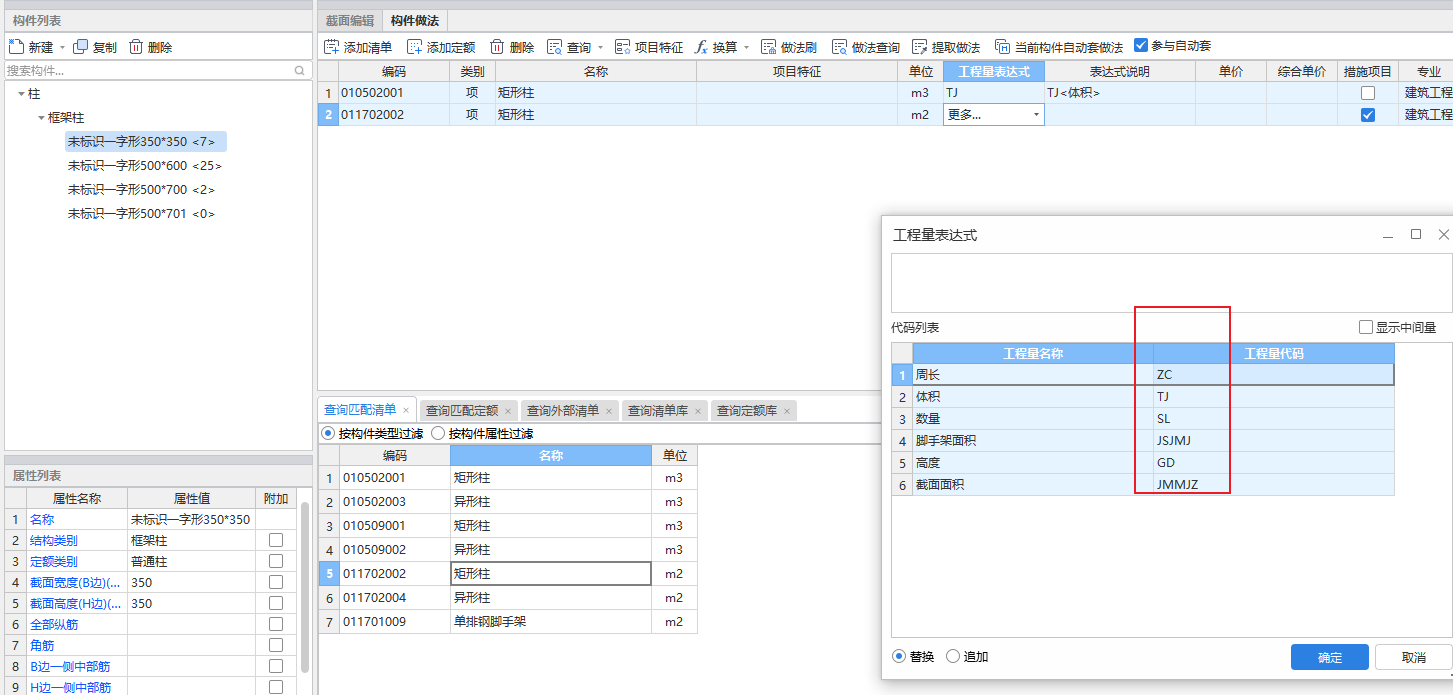1453x695 pixels.
Task: Click 删除 icon in 构件做法 toolbar
Action: pyautogui.click(x=497, y=47)
